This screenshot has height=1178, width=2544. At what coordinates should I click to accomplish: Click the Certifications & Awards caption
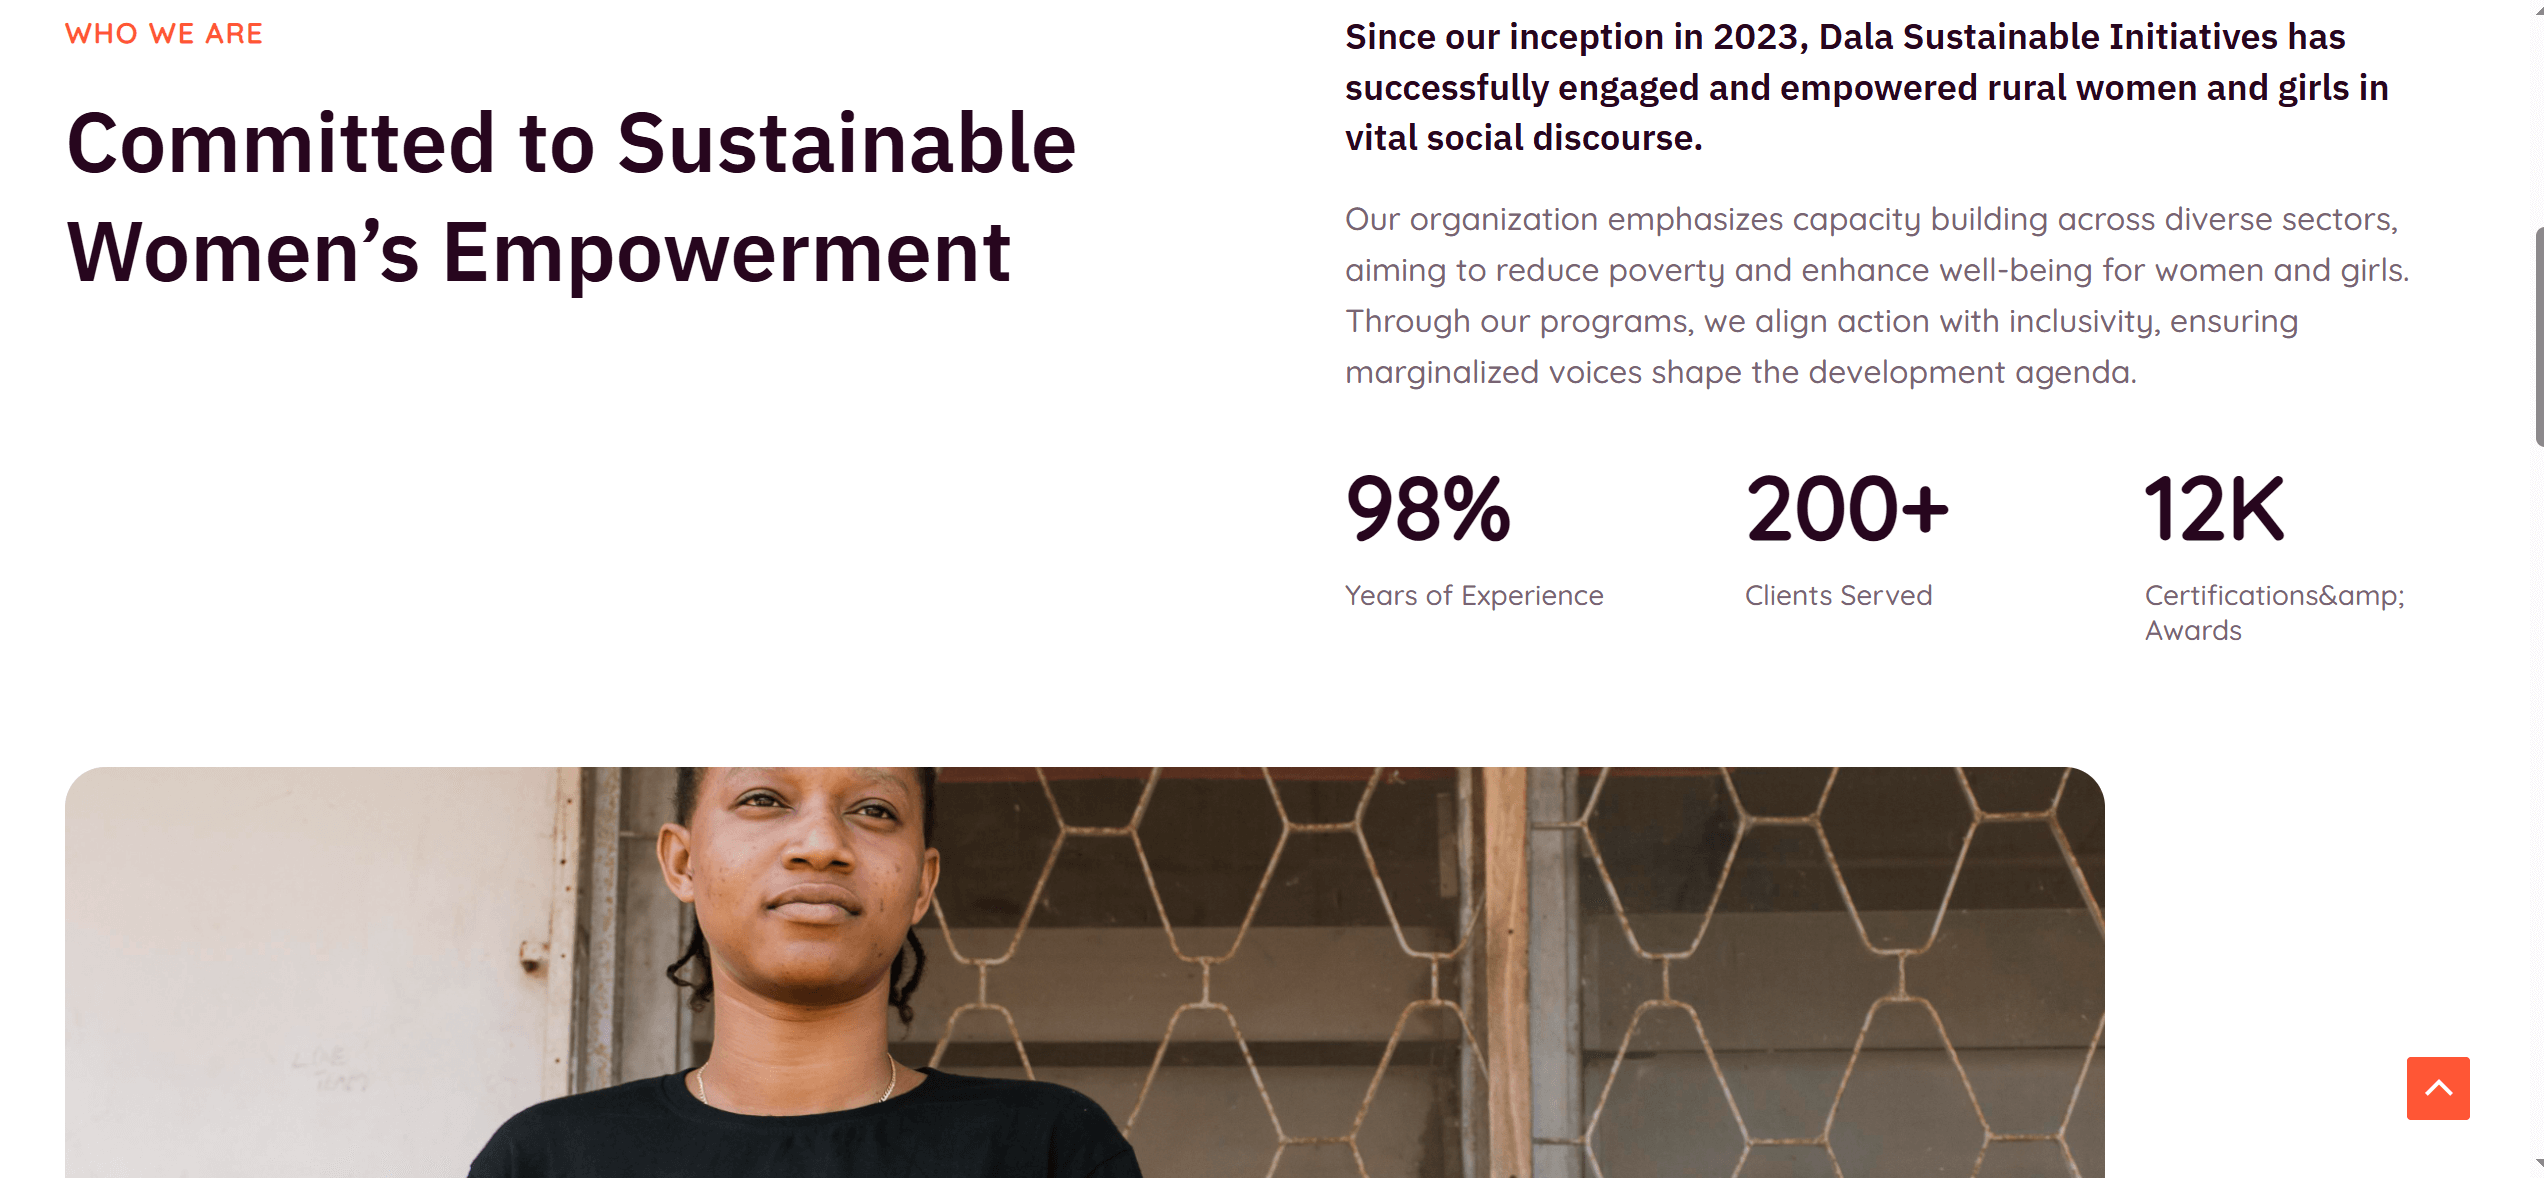tap(2275, 613)
